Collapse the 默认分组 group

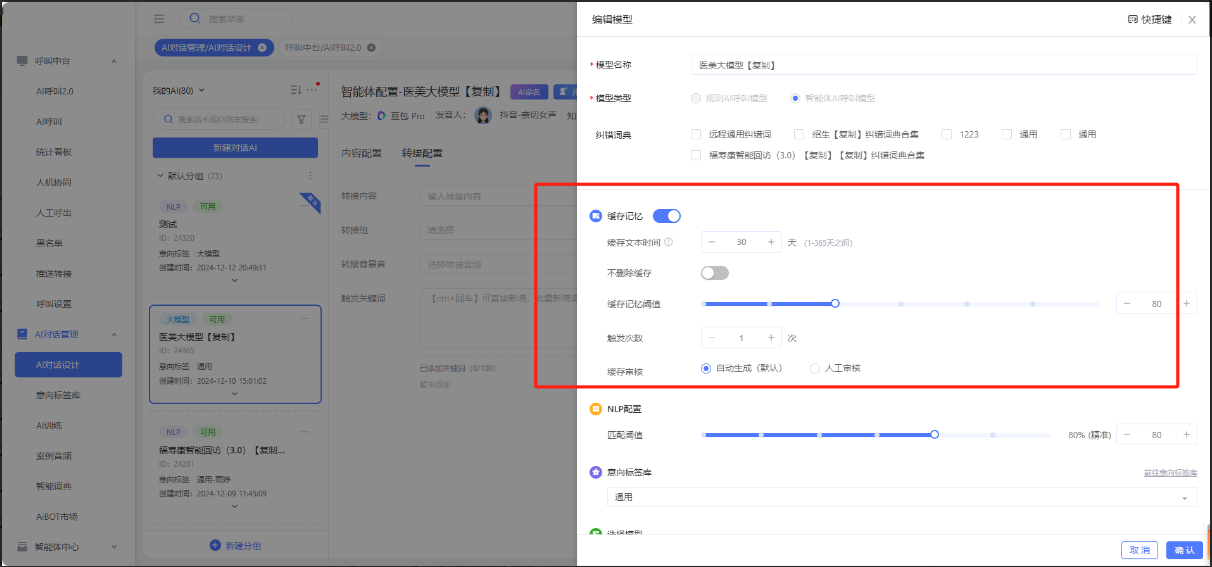(160, 176)
